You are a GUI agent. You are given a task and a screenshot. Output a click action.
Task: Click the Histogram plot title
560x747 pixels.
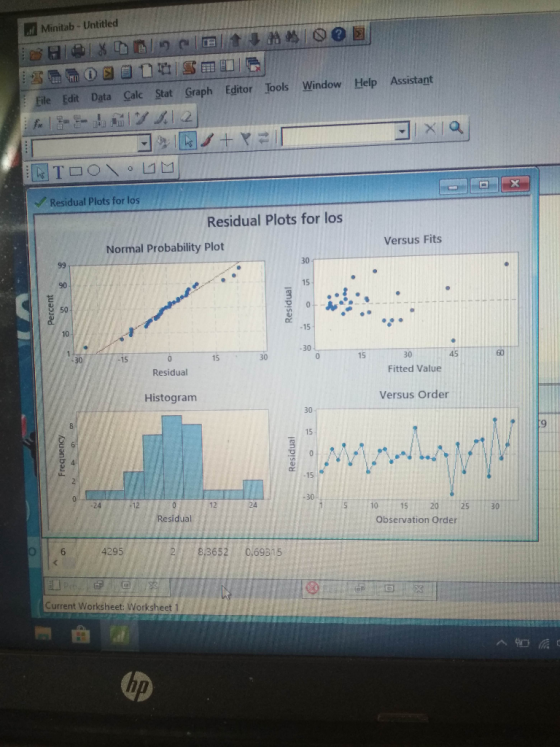pyautogui.click(x=170, y=397)
